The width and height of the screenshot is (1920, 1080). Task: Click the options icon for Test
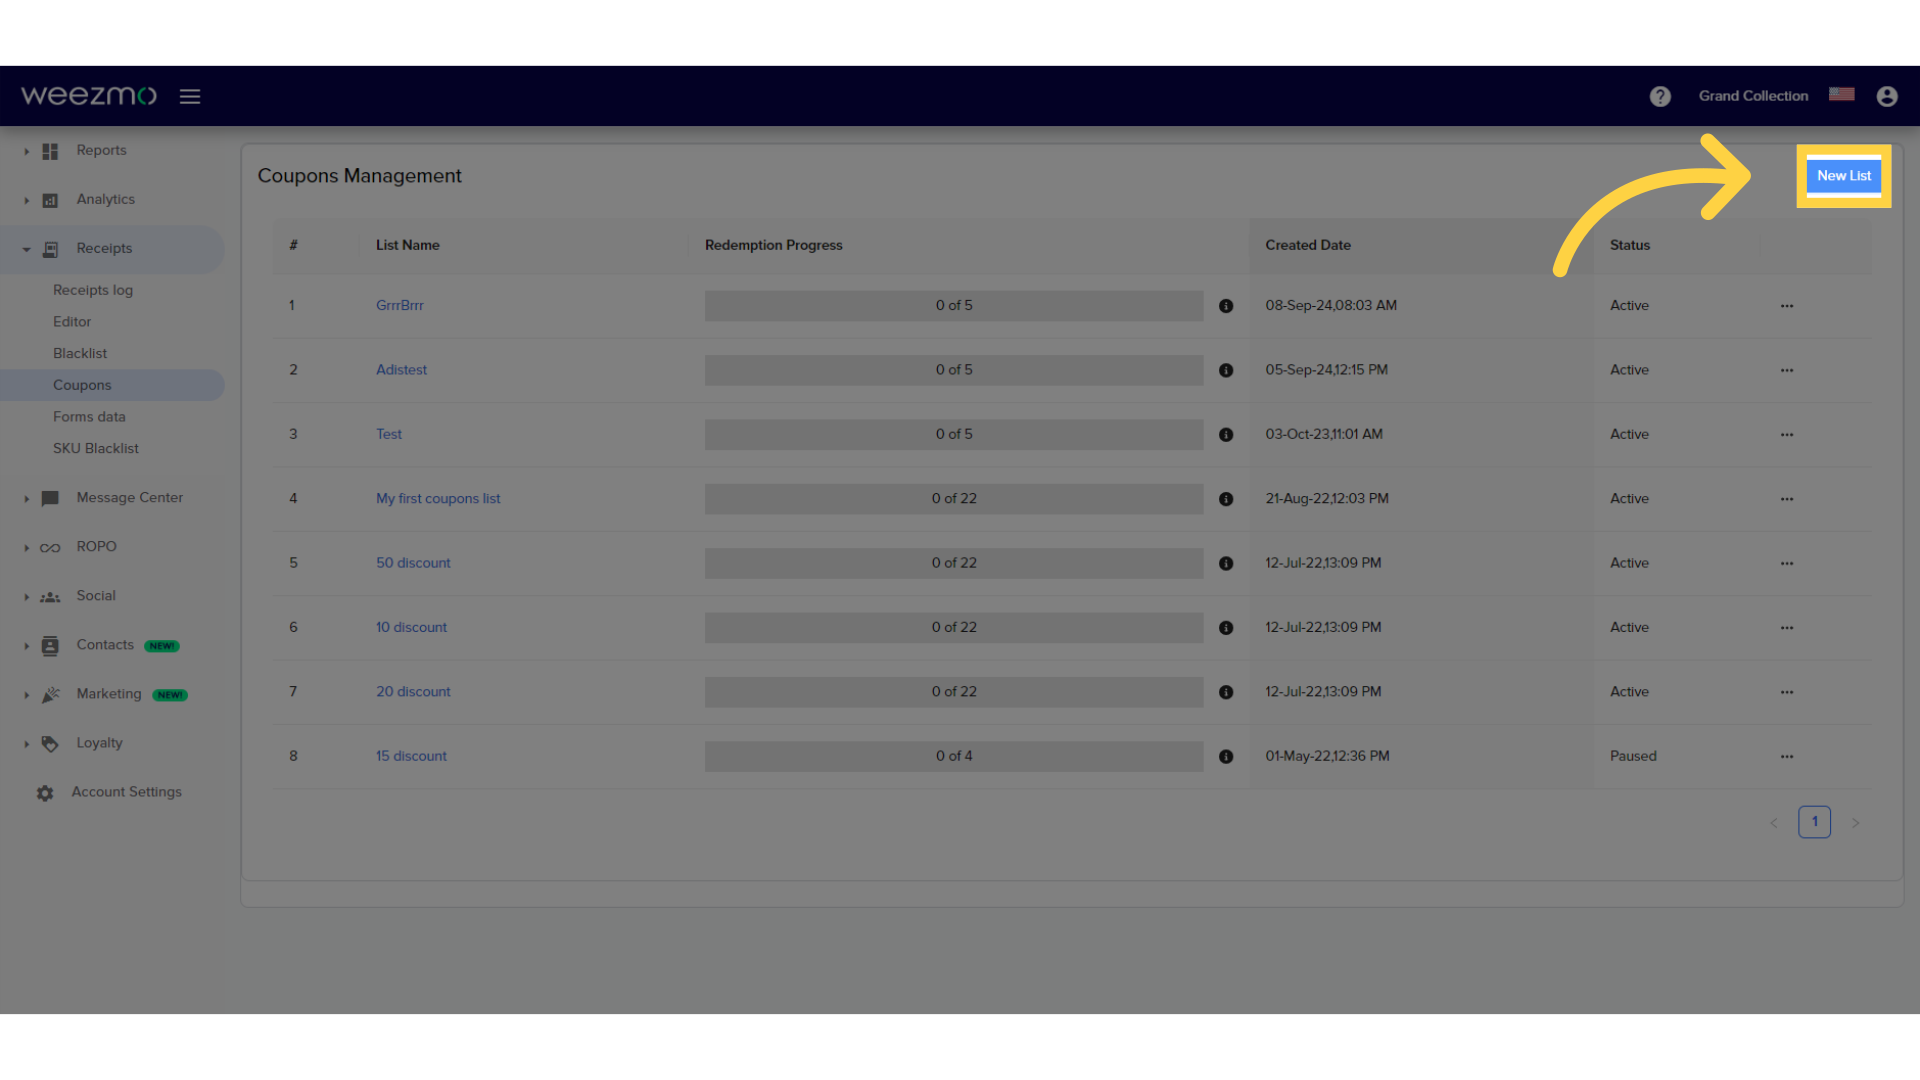1787,434
